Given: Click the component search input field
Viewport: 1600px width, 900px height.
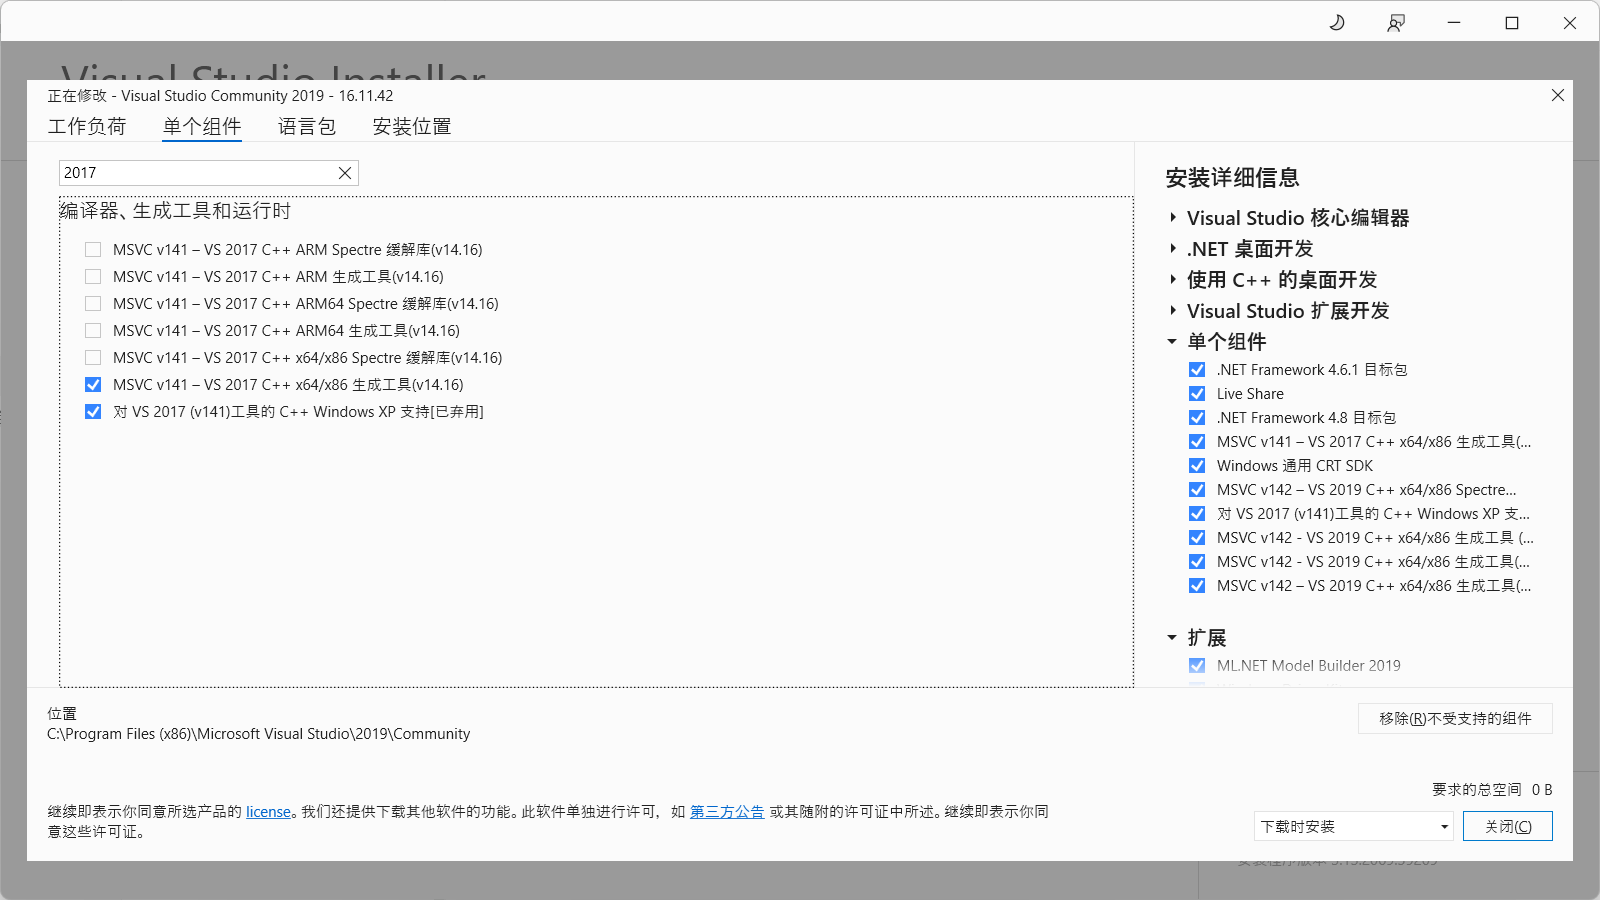Looking at the screenshot, I should 195,173.
